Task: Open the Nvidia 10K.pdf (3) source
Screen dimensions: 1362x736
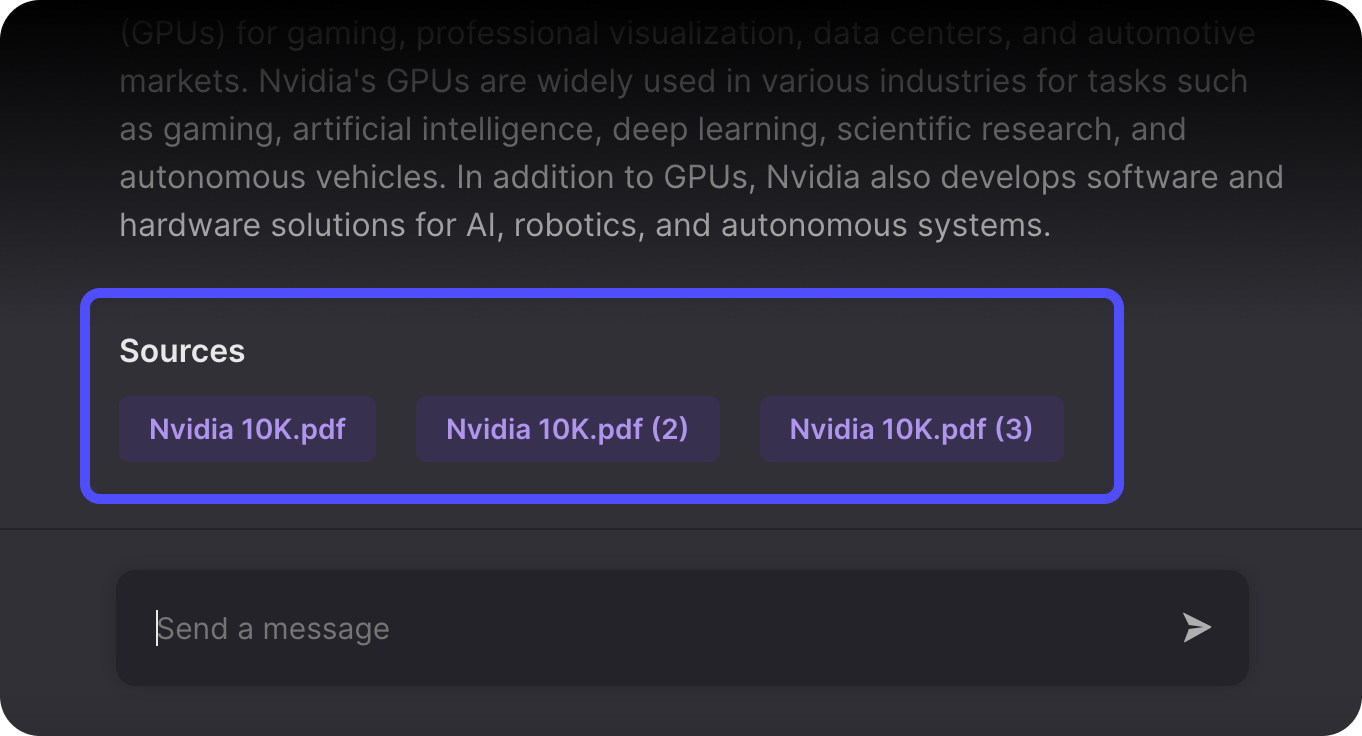Action: 911,428
